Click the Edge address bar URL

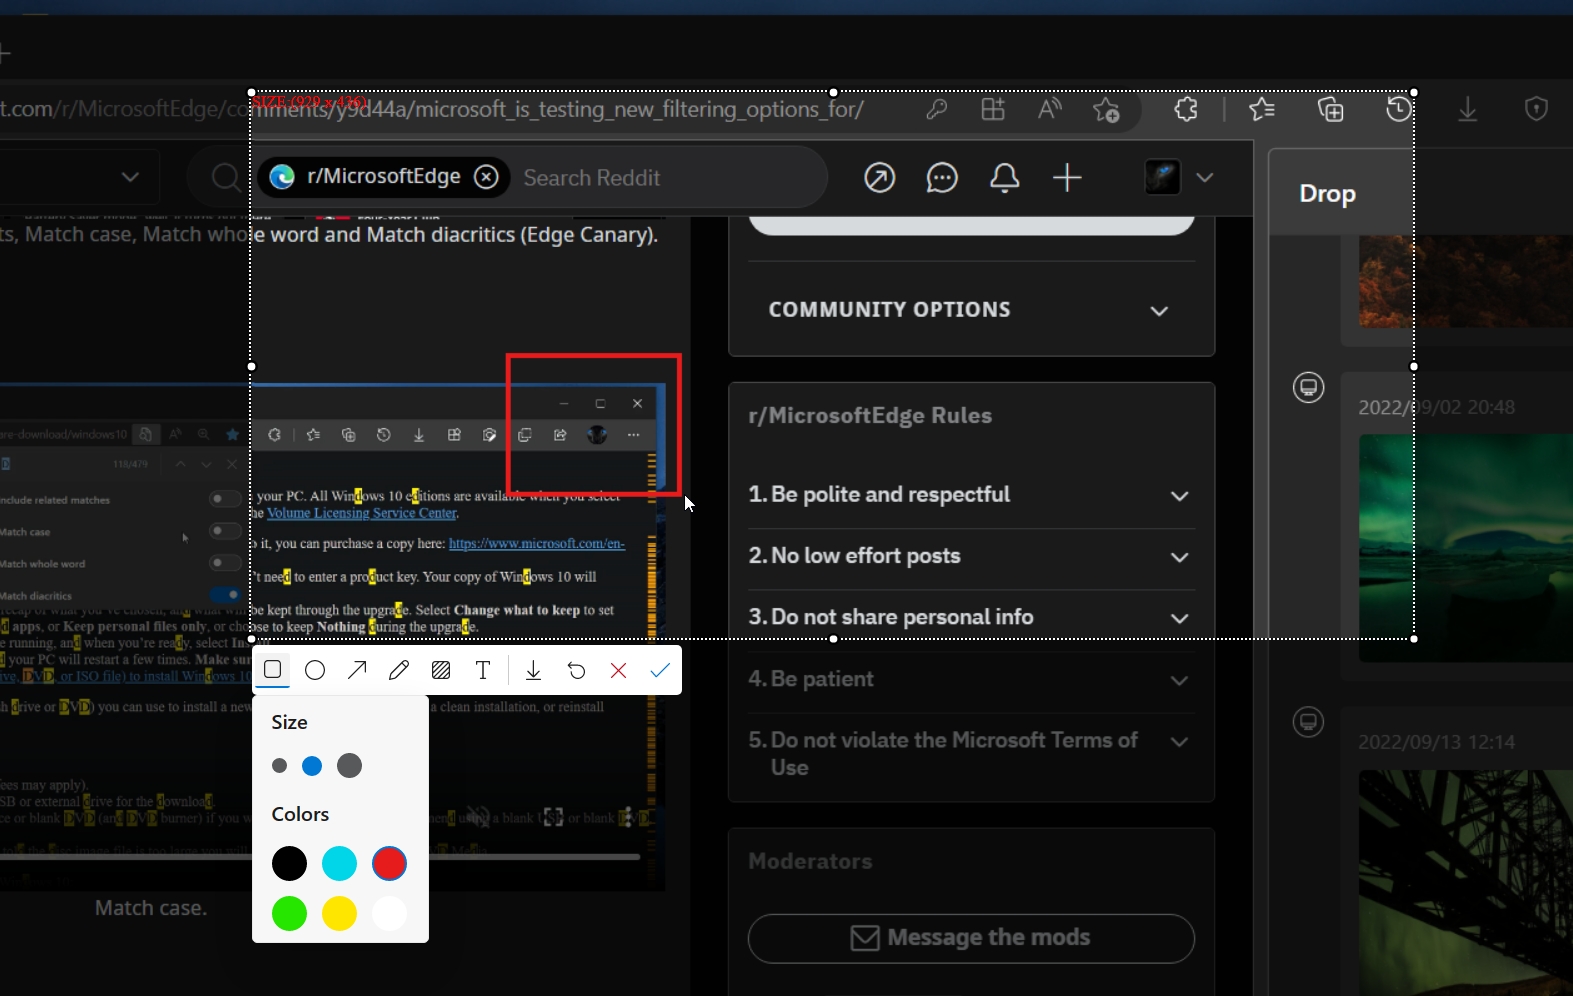[432, 109]
